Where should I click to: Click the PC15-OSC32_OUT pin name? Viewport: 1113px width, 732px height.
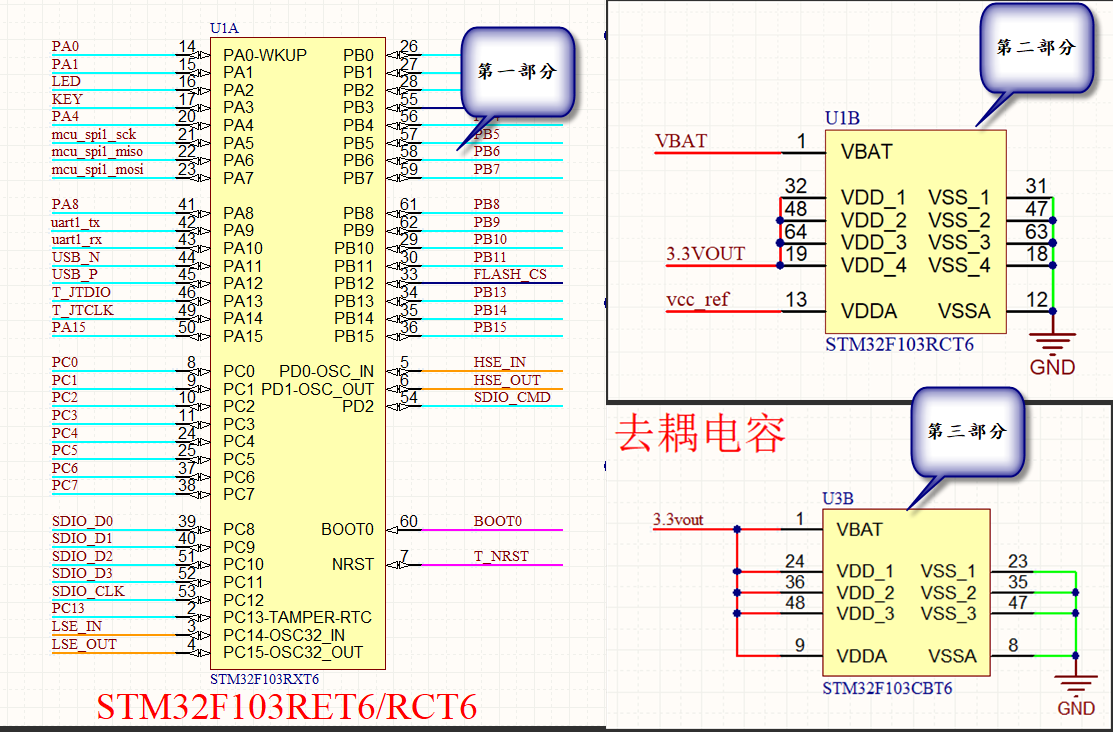(x=293, y=652)
